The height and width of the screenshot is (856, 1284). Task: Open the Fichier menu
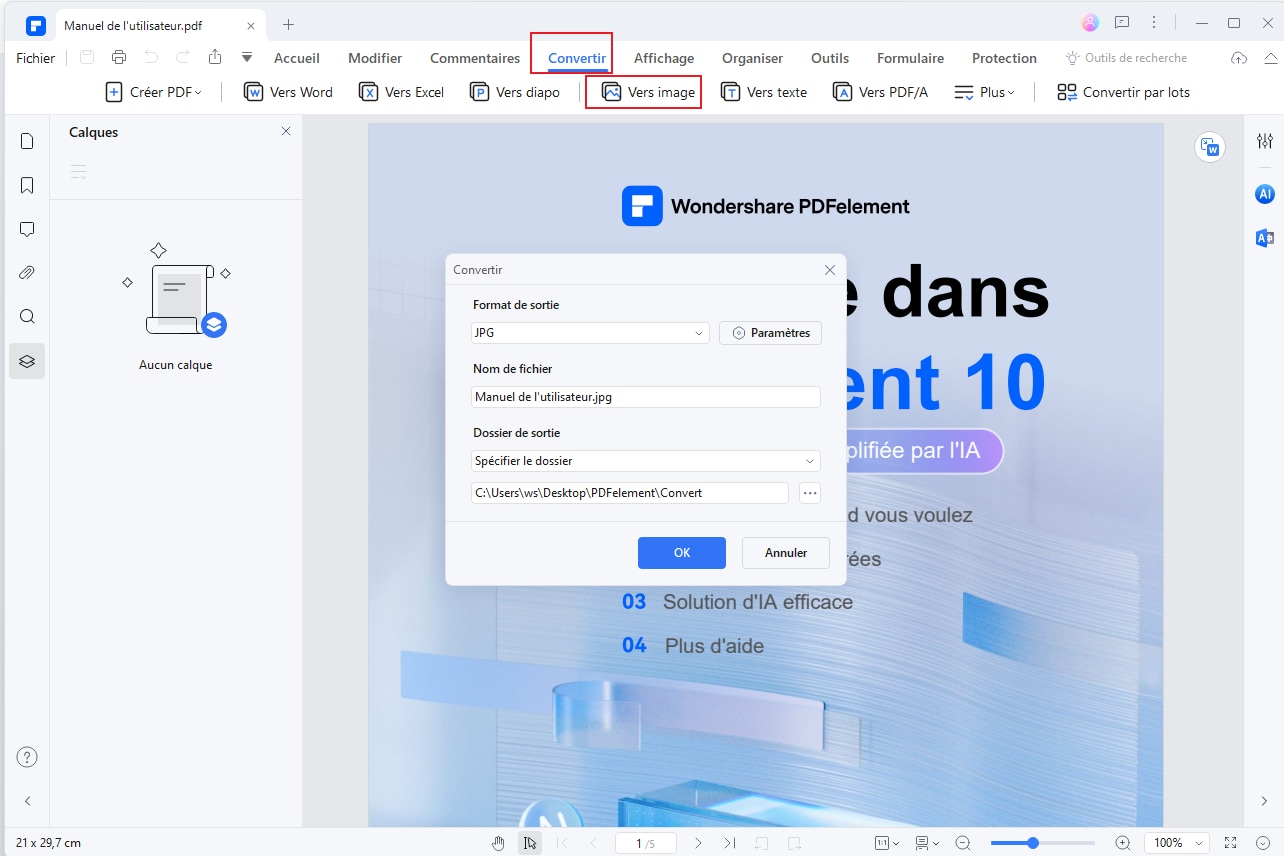(36, 58)
